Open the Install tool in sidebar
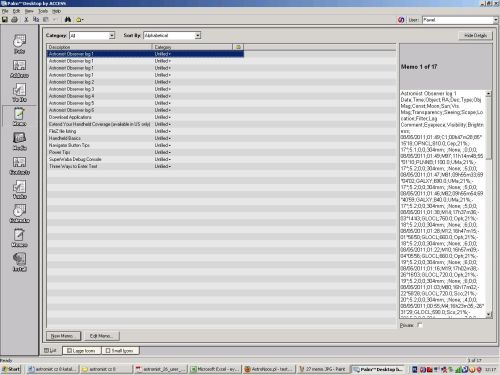Screen dimensions: 500x375 pyautogui.click(x=19, y=262)
